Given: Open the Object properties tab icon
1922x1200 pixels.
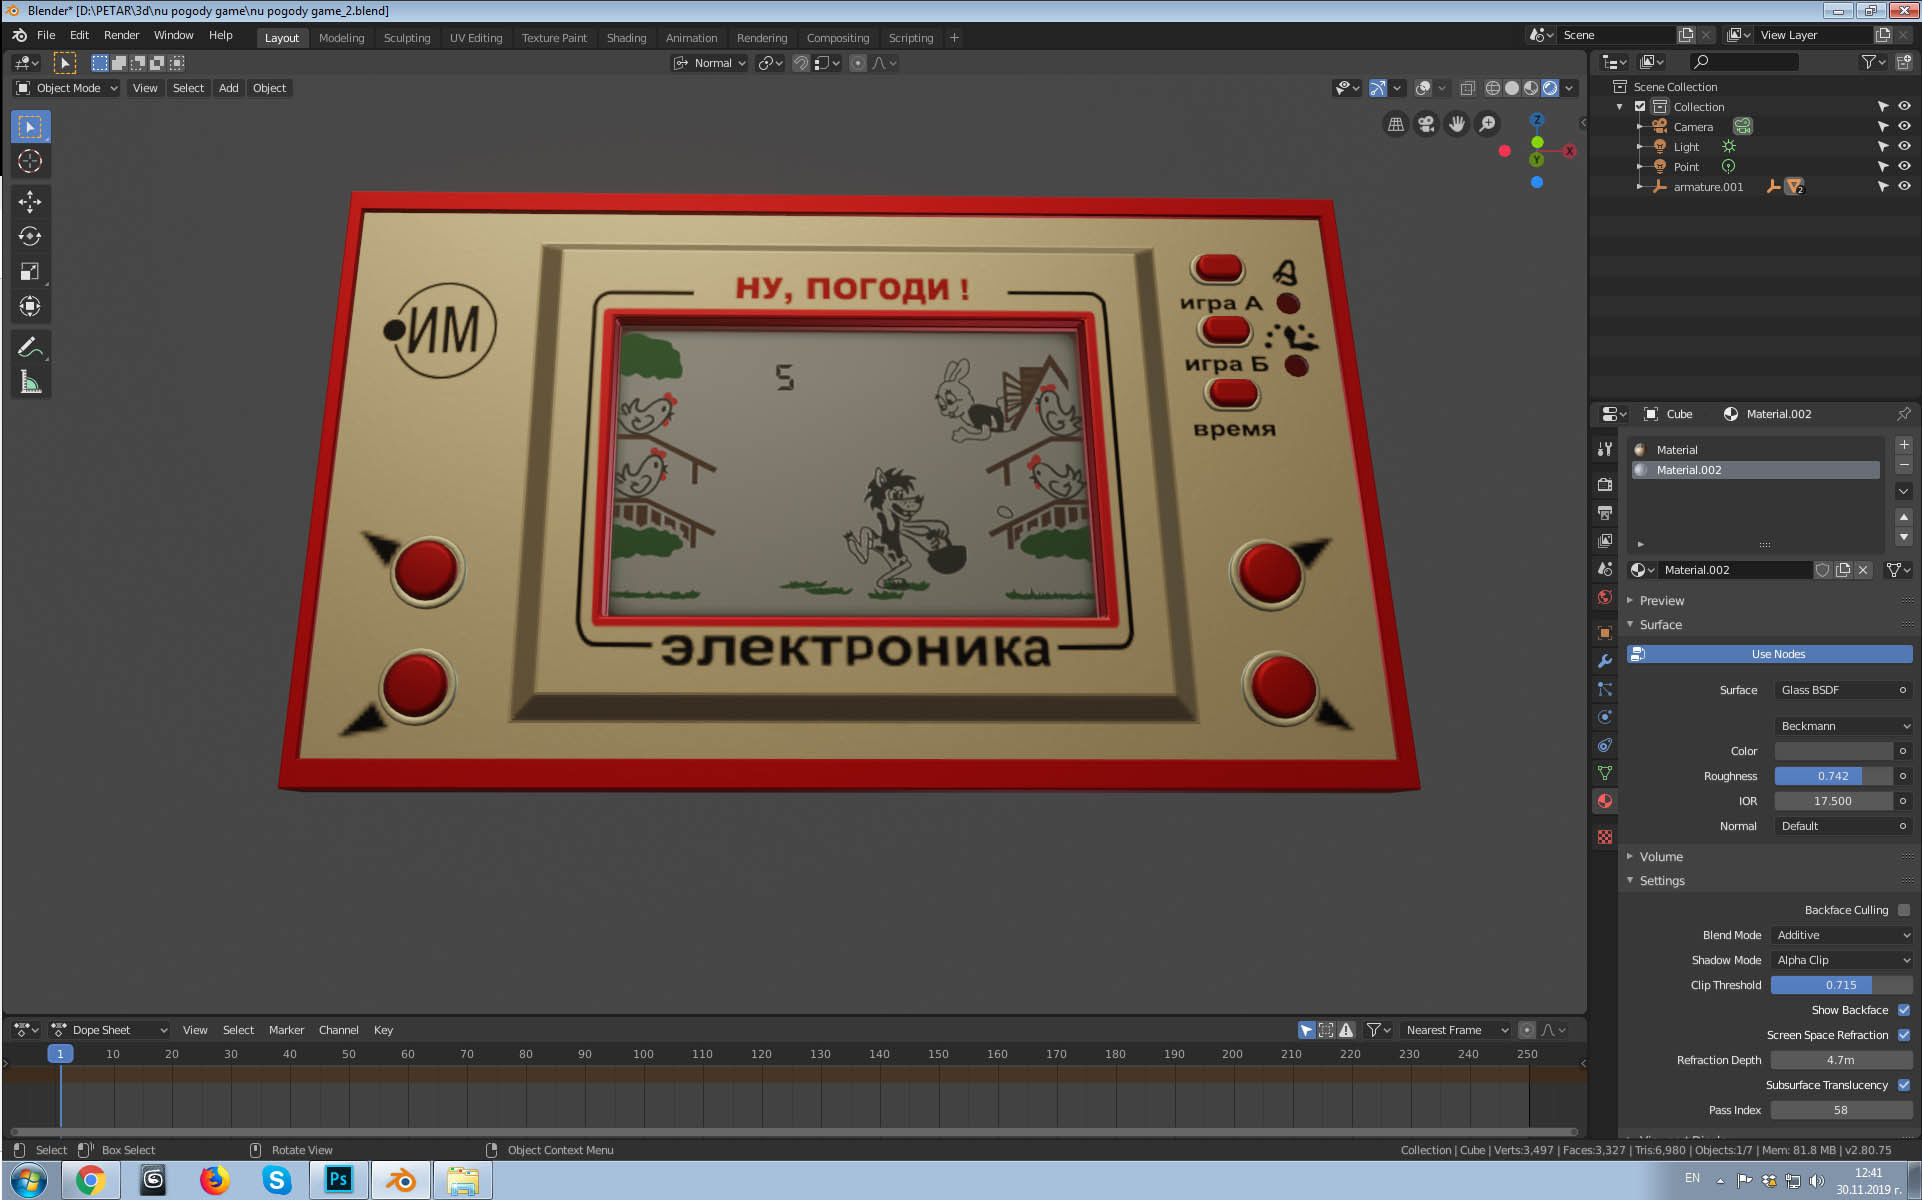Looking at the screenshot, I should point(1605,633).
